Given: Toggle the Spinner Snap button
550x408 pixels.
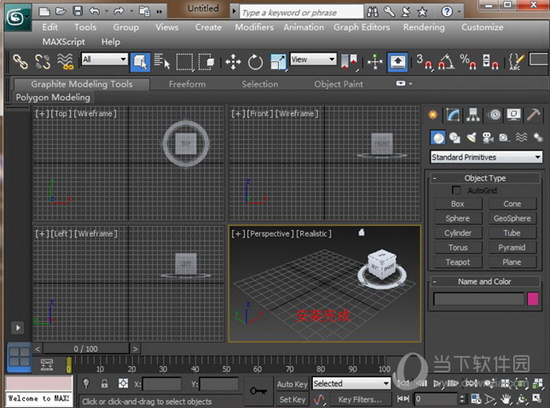Looking at the screenshot, I should pos(490,62).
